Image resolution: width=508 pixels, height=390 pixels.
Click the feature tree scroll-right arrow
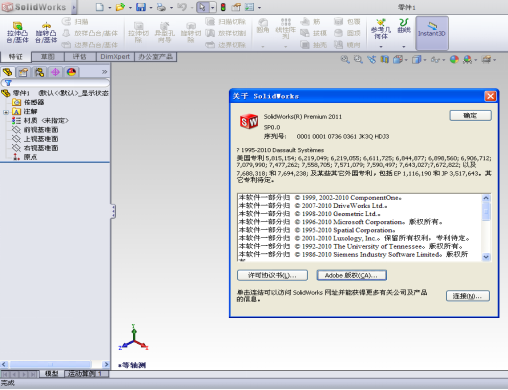coord(106,364)
